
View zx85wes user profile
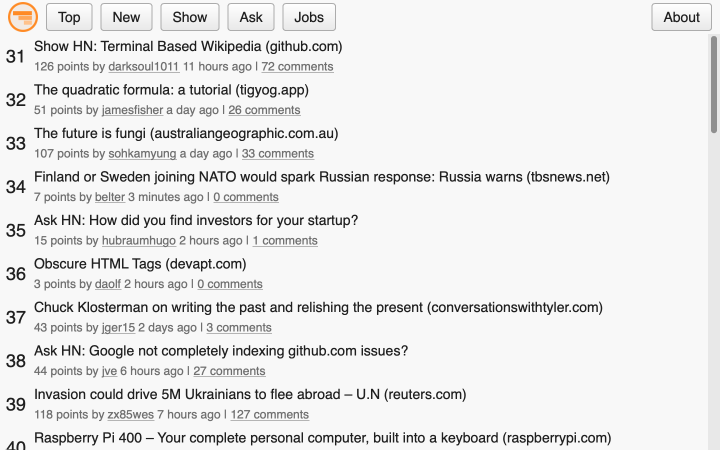click(130, 415)
